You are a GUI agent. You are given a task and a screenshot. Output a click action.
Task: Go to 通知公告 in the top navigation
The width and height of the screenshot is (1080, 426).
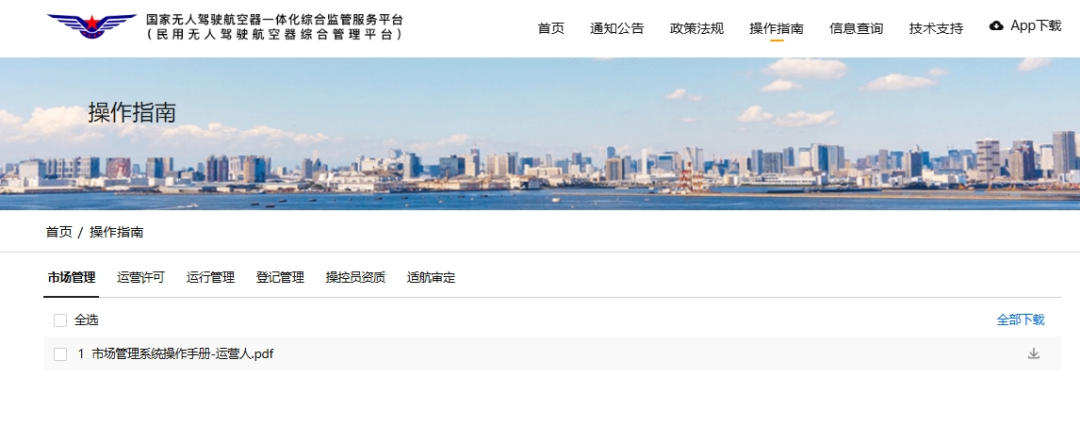(617, 28)
